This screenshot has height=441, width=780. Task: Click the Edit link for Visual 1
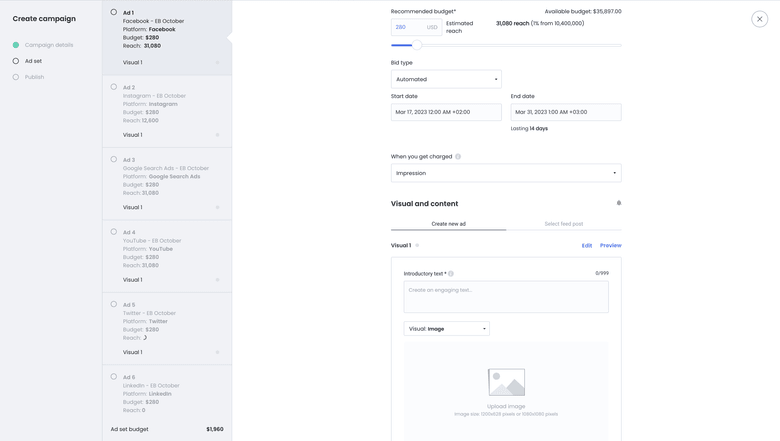coord(587,245)
